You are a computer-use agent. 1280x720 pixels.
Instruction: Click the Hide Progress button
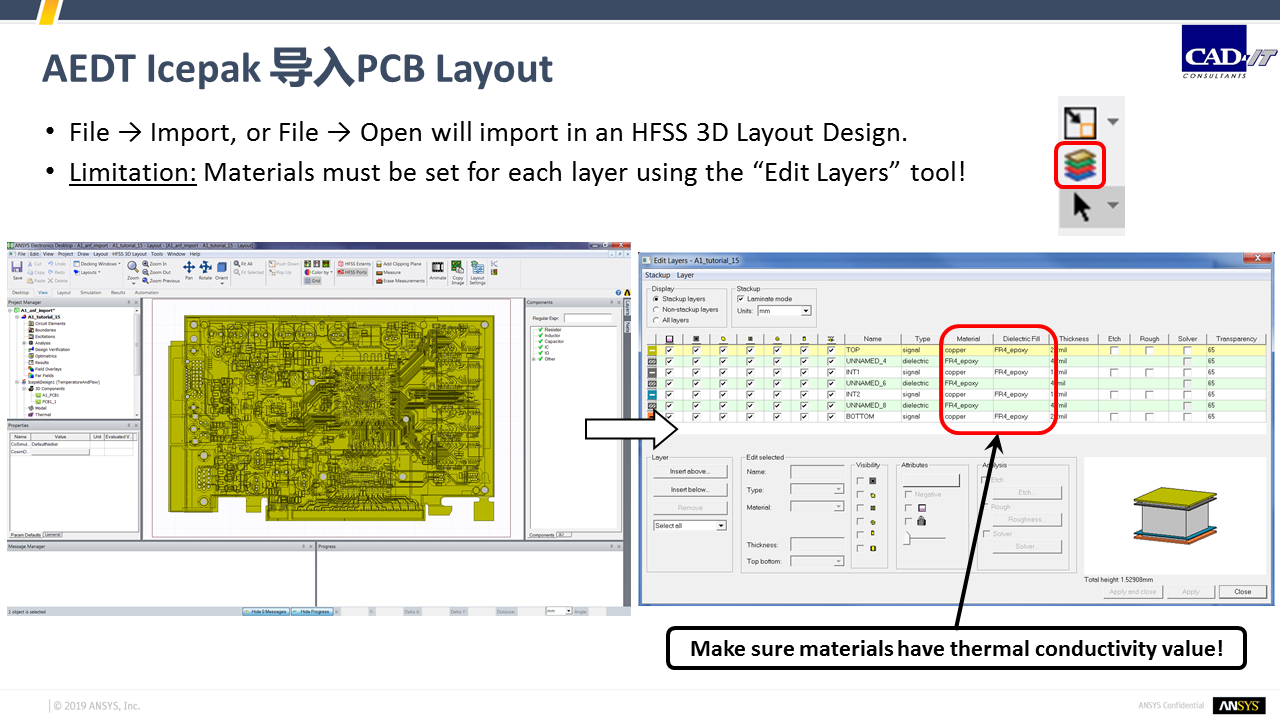[312, 611]
